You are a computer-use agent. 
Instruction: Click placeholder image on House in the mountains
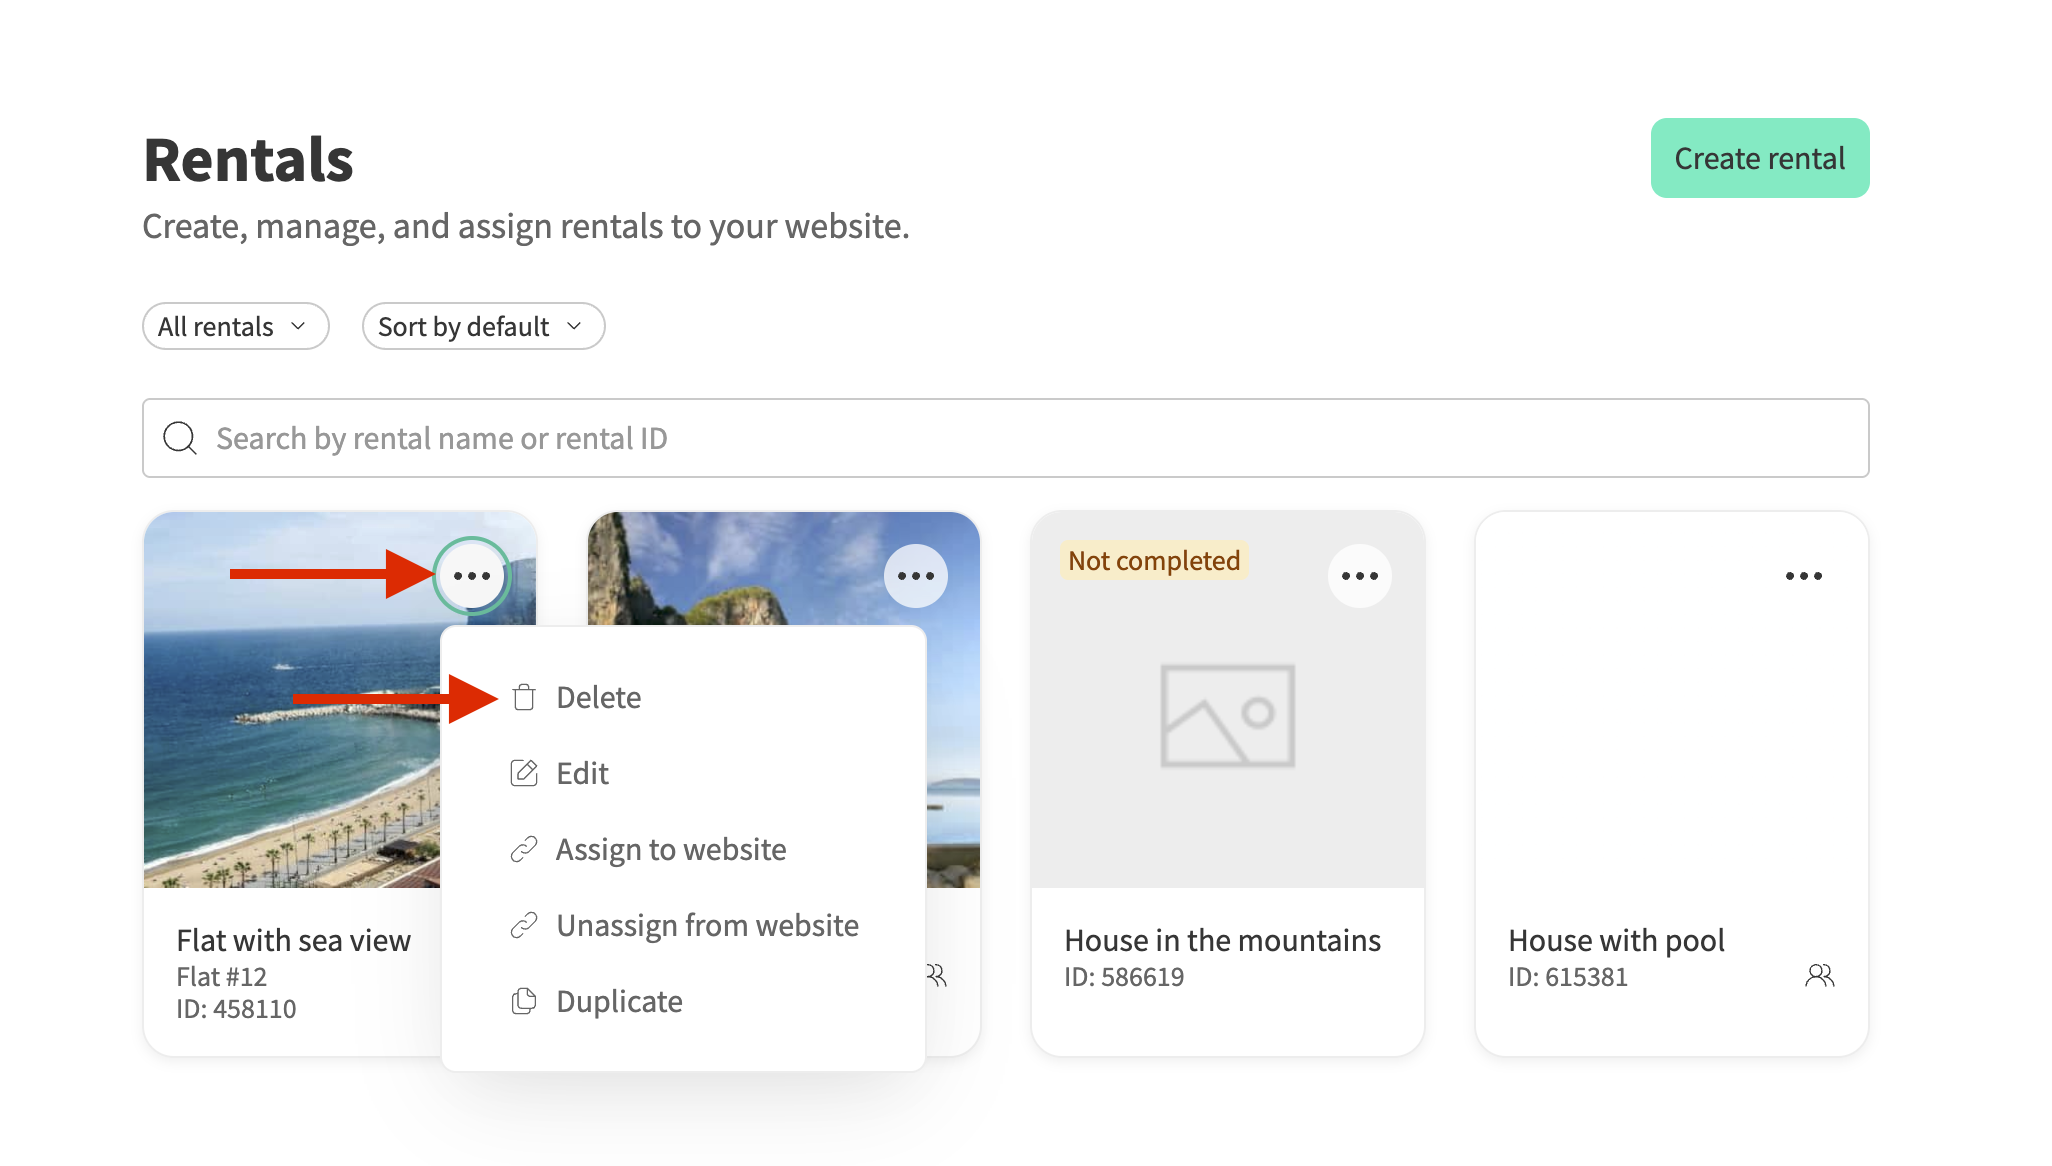tap(1227, 716)
